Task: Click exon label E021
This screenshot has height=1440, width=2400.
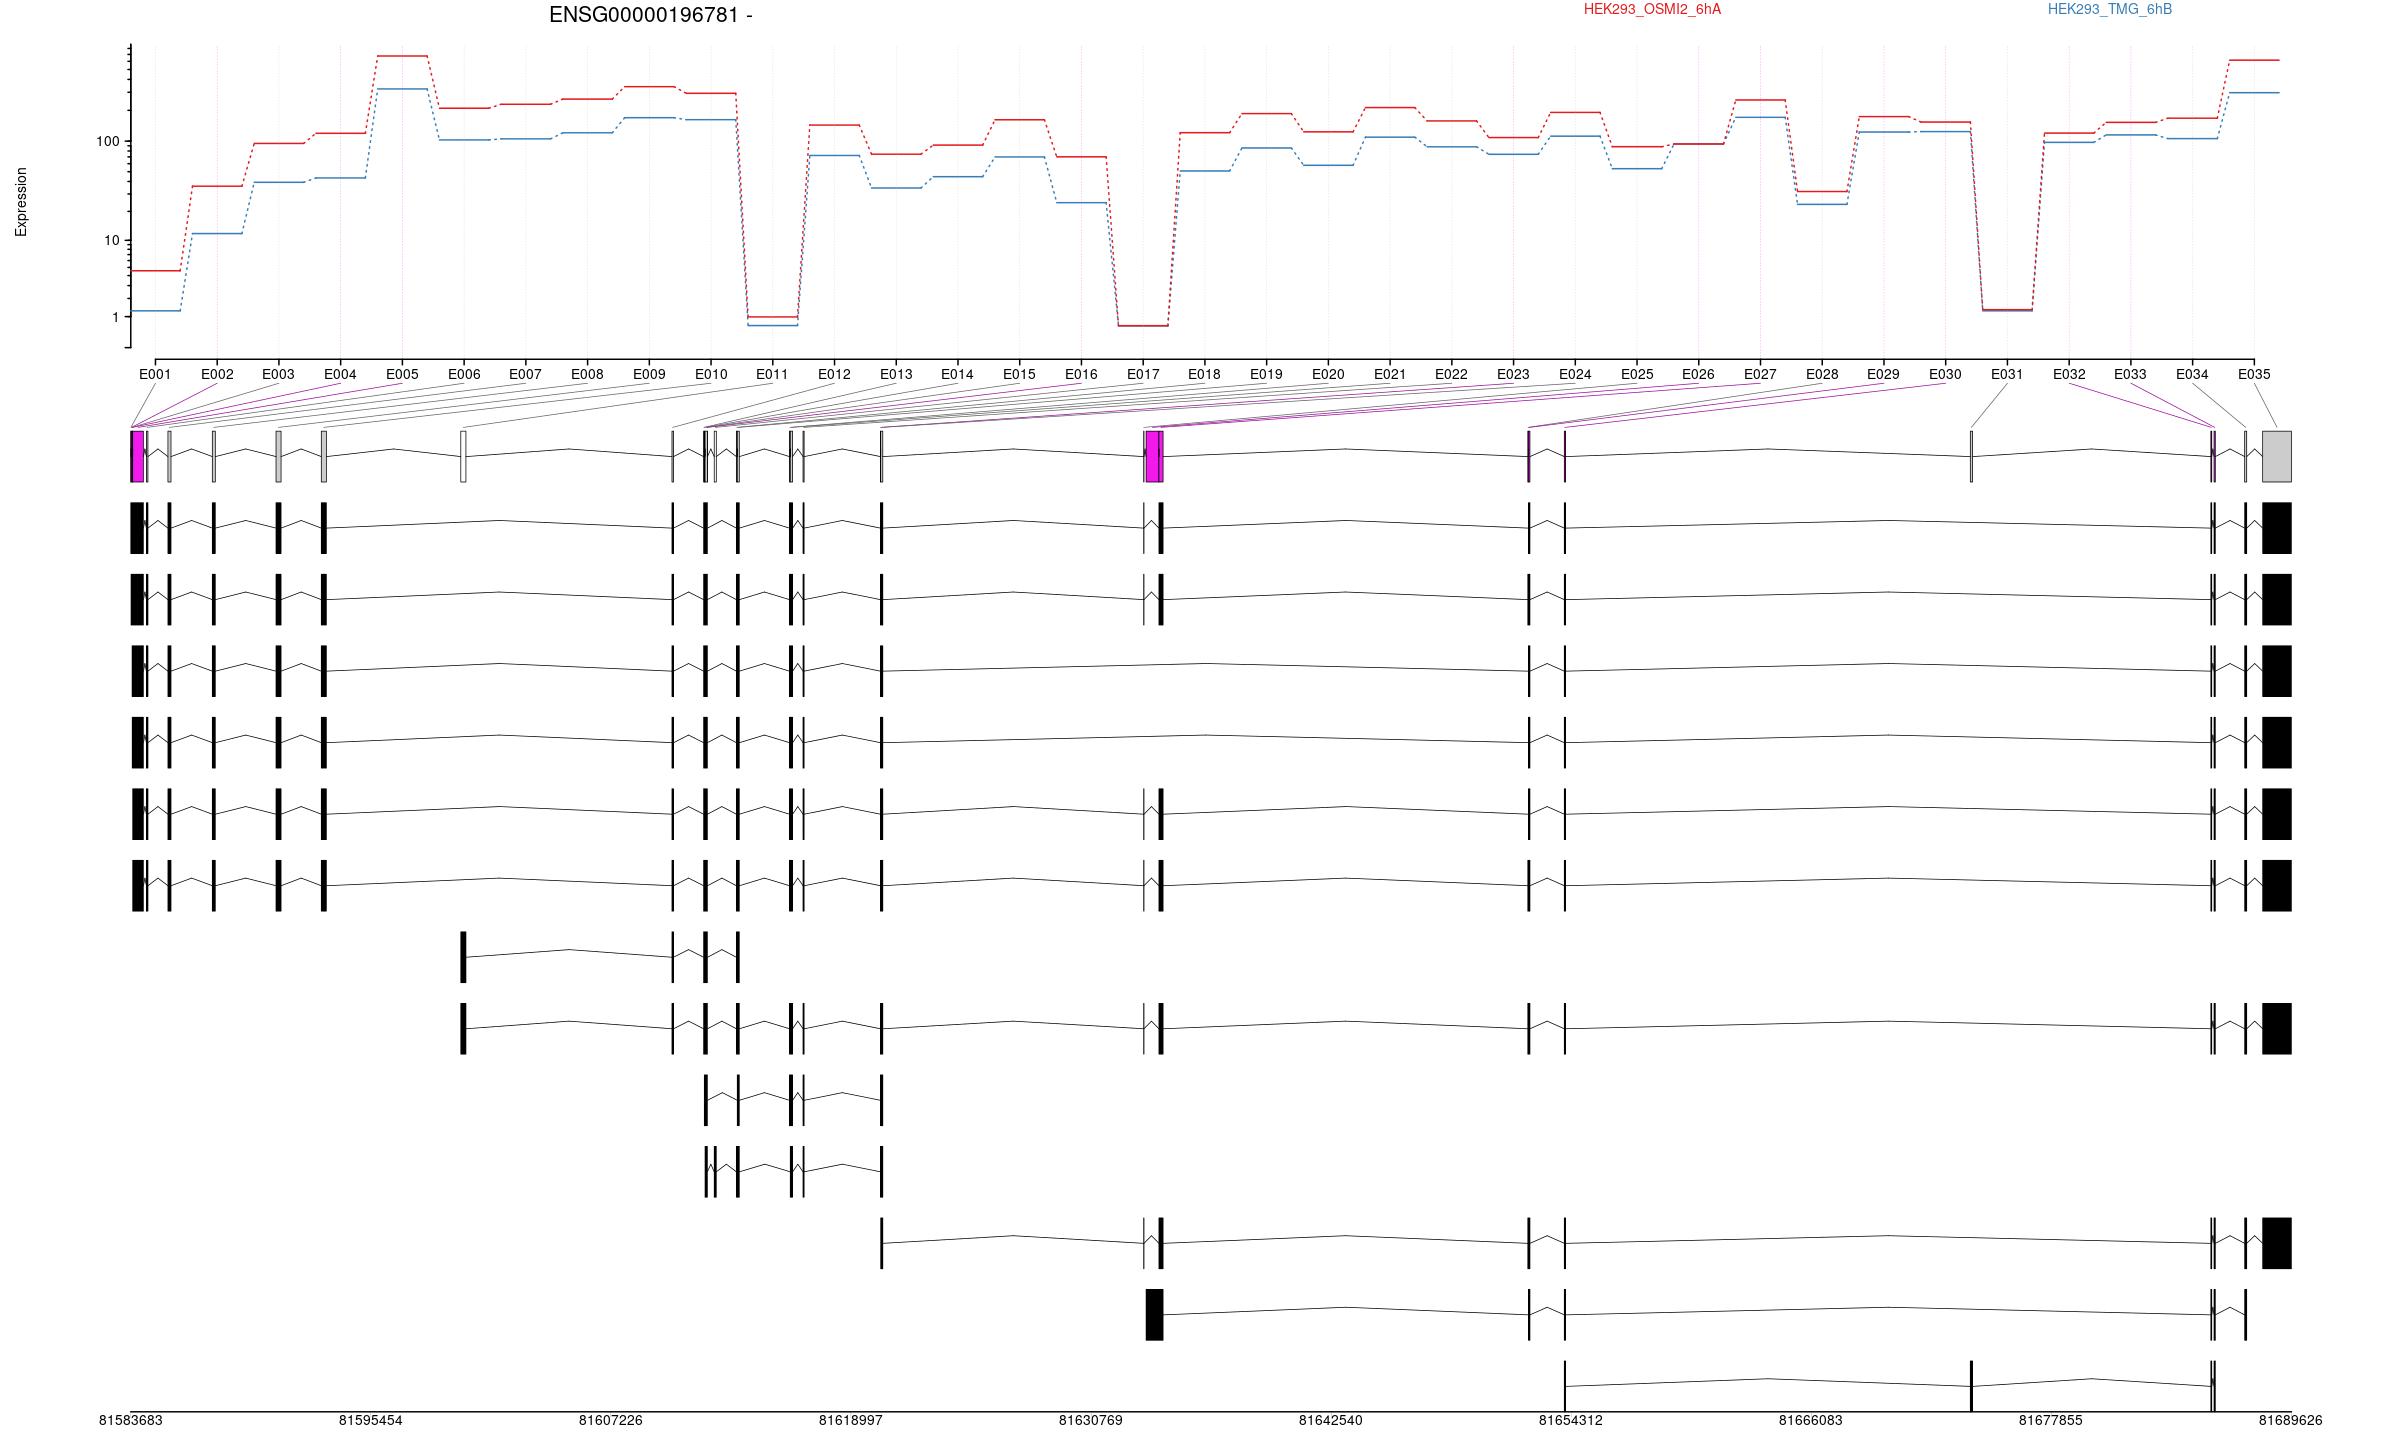Action: coord(1390,375)
